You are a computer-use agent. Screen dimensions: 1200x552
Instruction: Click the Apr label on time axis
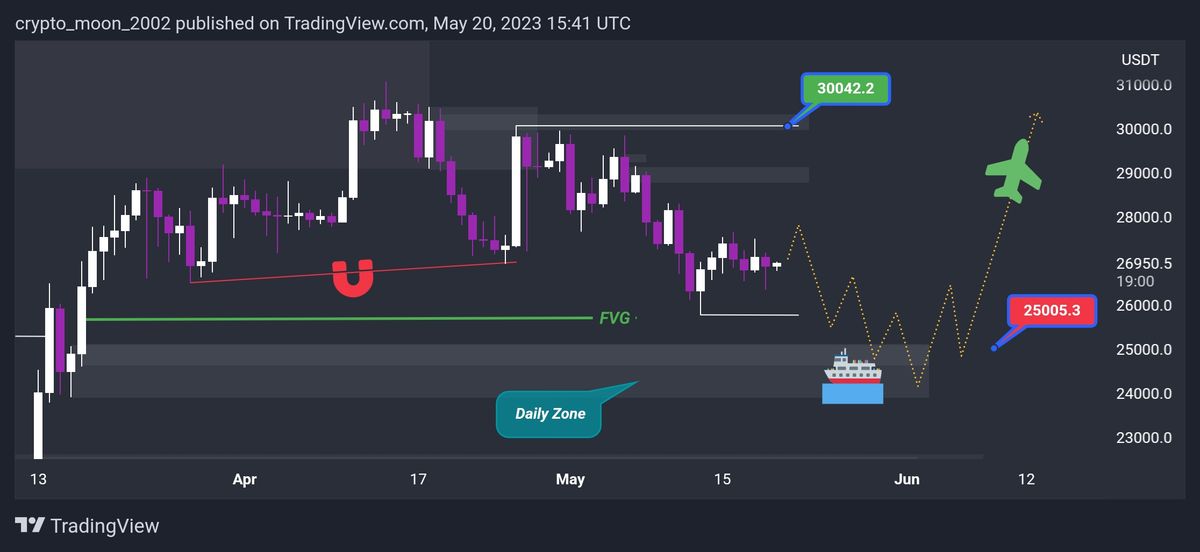tap(244, 479)
